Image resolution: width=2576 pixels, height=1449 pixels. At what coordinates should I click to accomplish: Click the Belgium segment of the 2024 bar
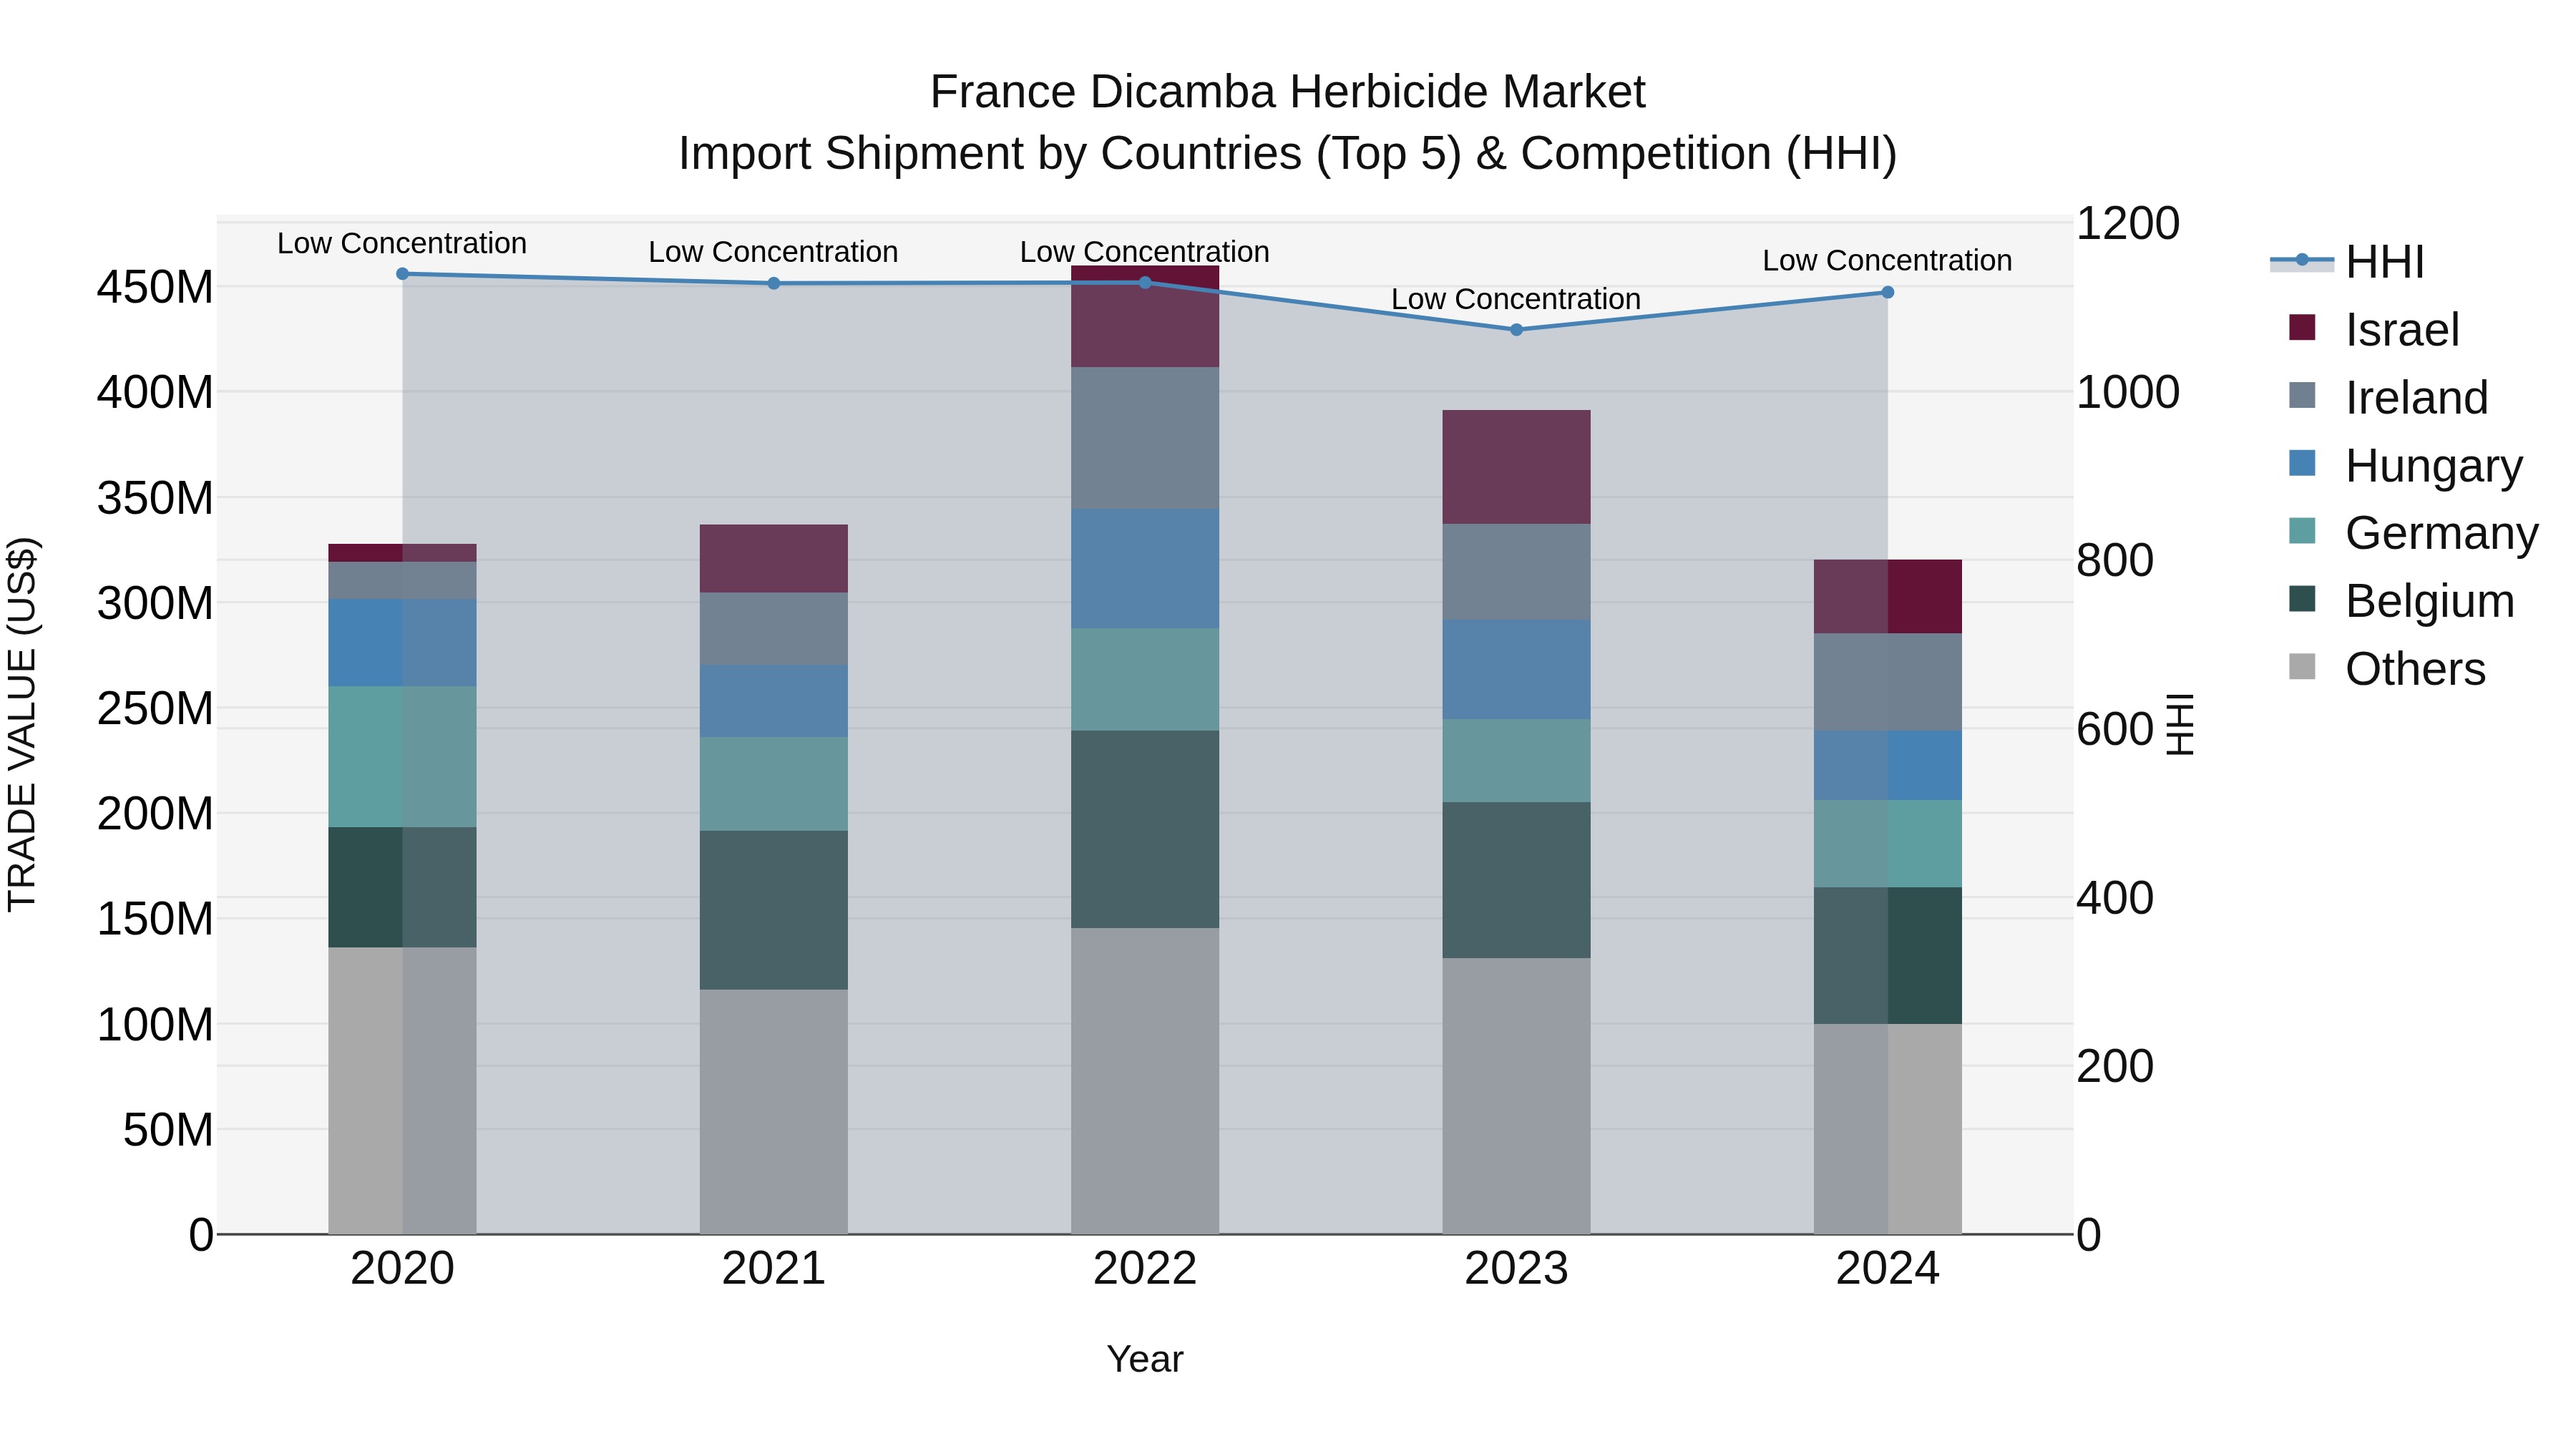click(1888, 956)
